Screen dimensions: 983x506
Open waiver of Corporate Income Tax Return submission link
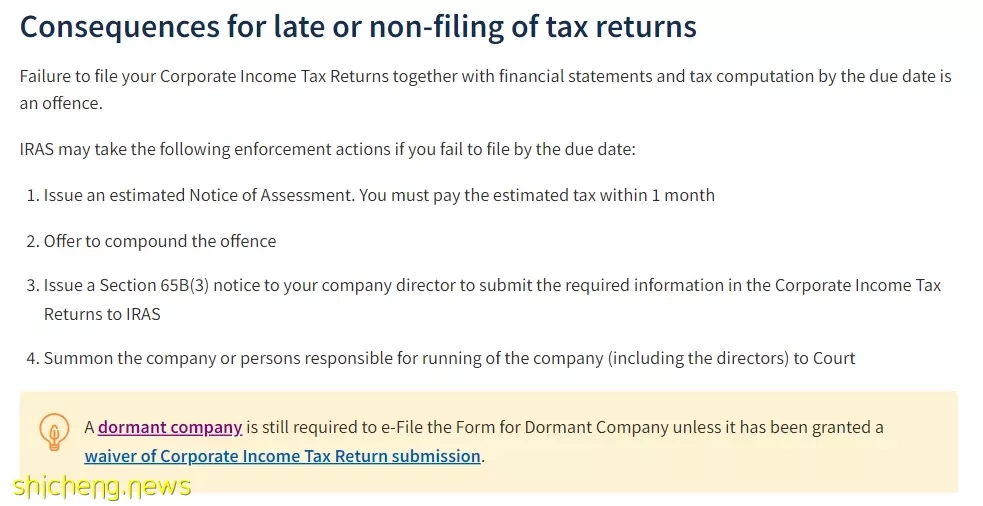click(283, 456)
